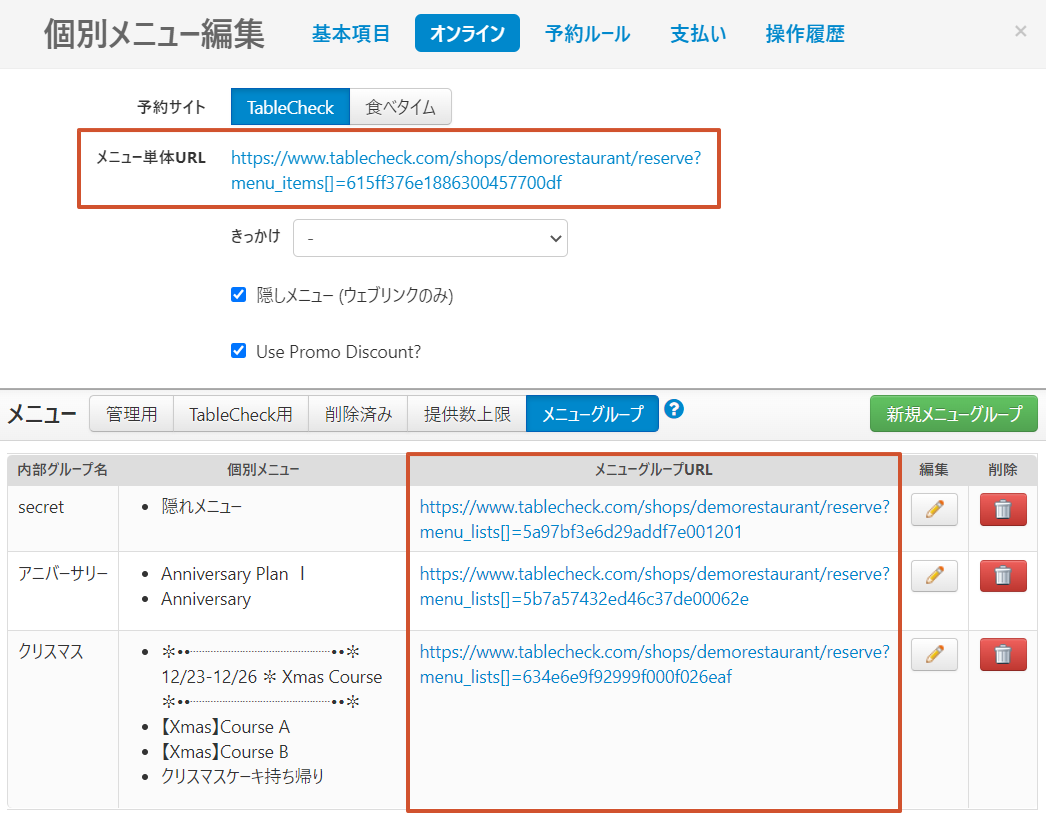Viewport: 1046px width, 823px height.
Task: Click the 個別メニュー column header
Action: click(x=263, y=470)
